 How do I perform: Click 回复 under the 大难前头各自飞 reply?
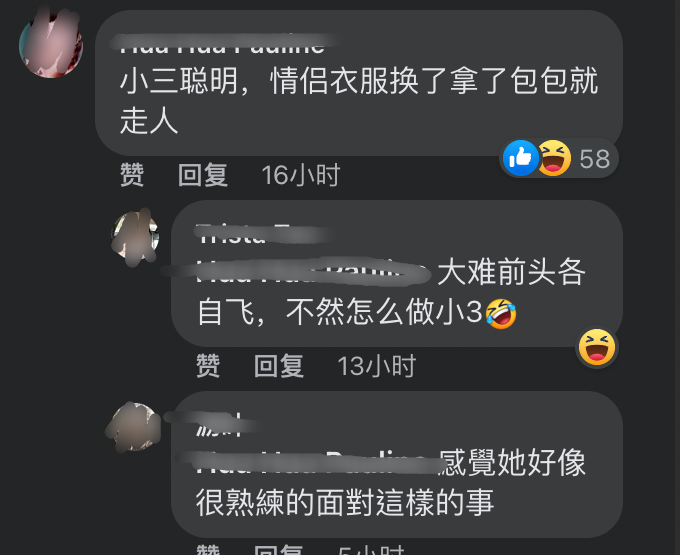click(x=279, y=366)
